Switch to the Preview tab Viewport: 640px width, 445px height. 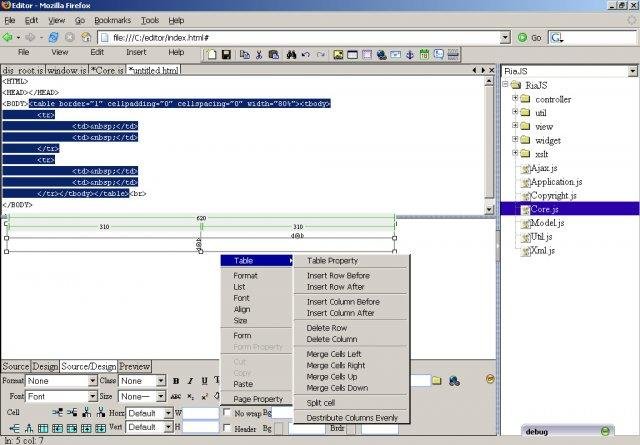[x=135, y=366]
